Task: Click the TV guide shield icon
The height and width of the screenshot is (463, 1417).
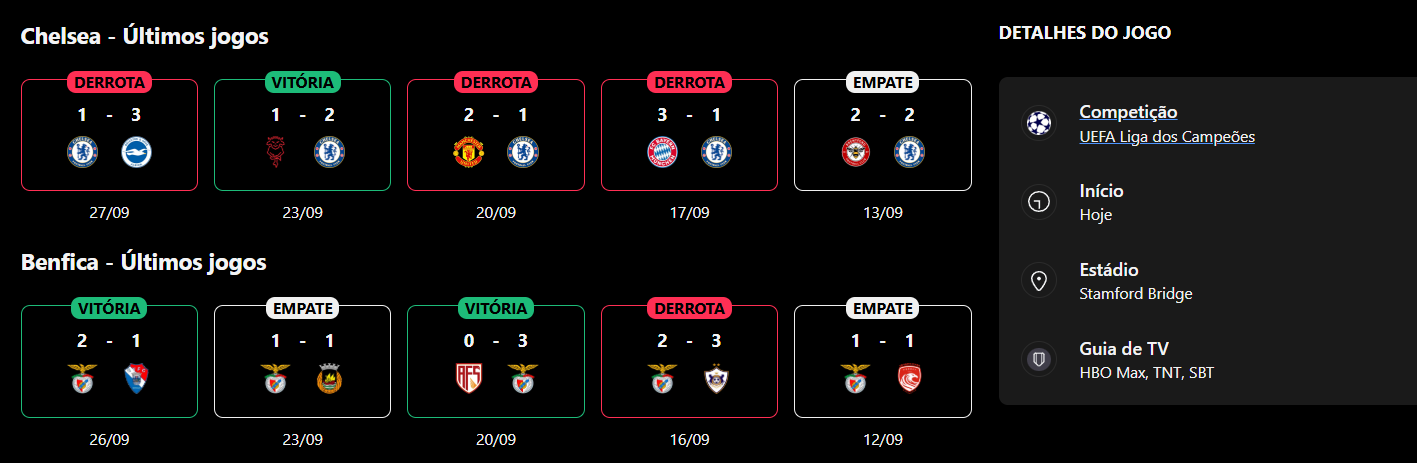Action: [1039, 360]
